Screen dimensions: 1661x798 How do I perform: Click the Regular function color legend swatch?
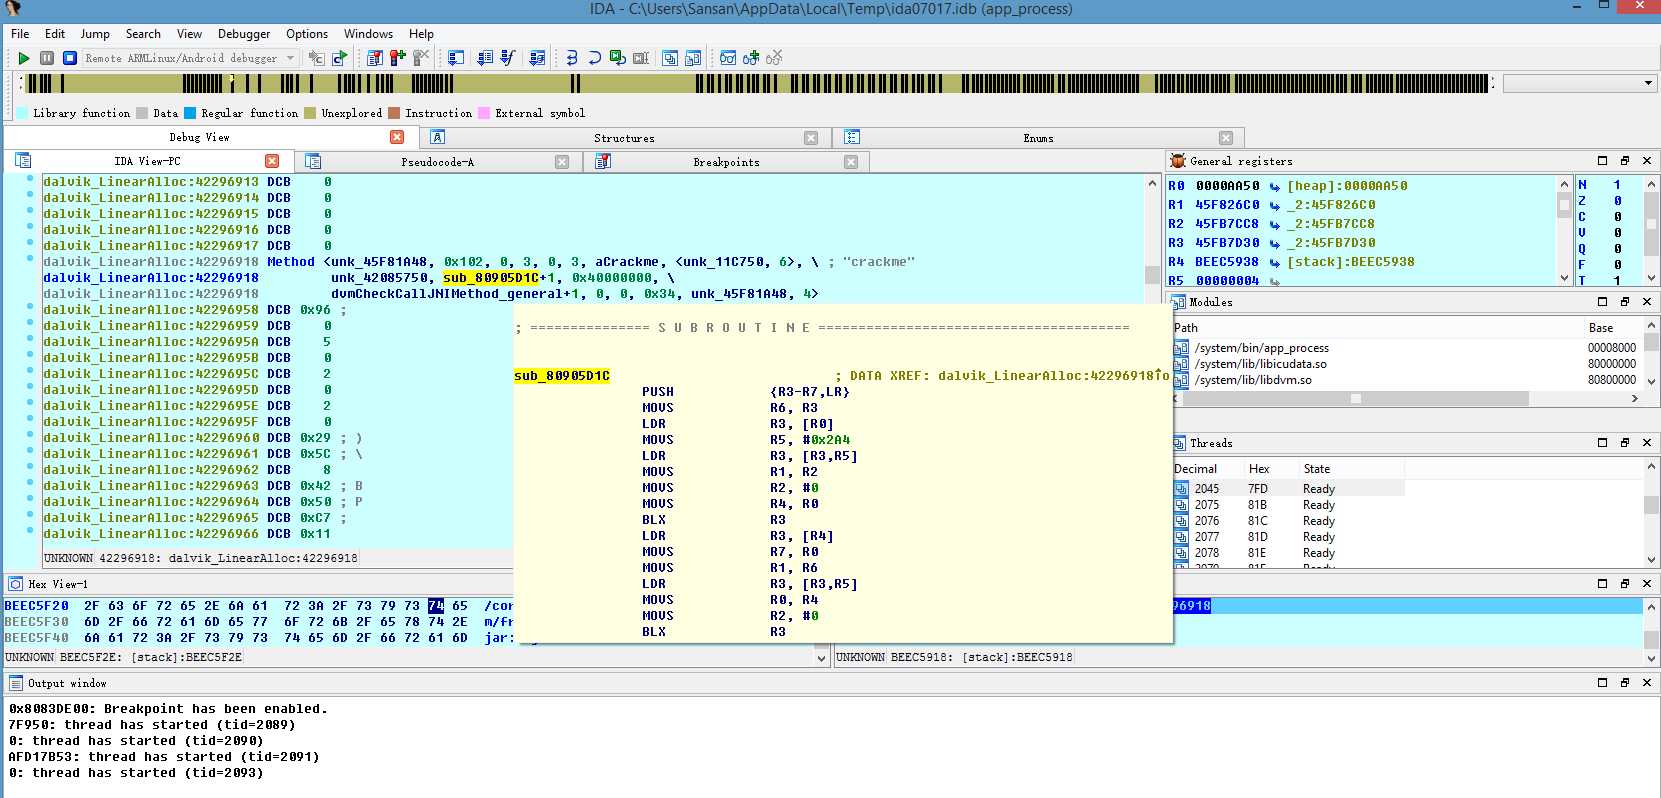[x=190, y=113]
